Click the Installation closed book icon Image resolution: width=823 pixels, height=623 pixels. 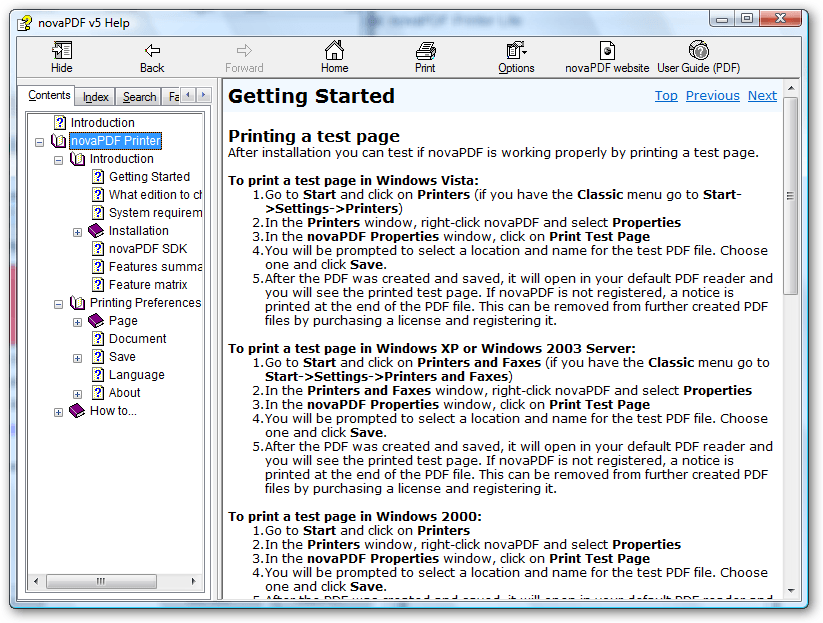[96, 230]
